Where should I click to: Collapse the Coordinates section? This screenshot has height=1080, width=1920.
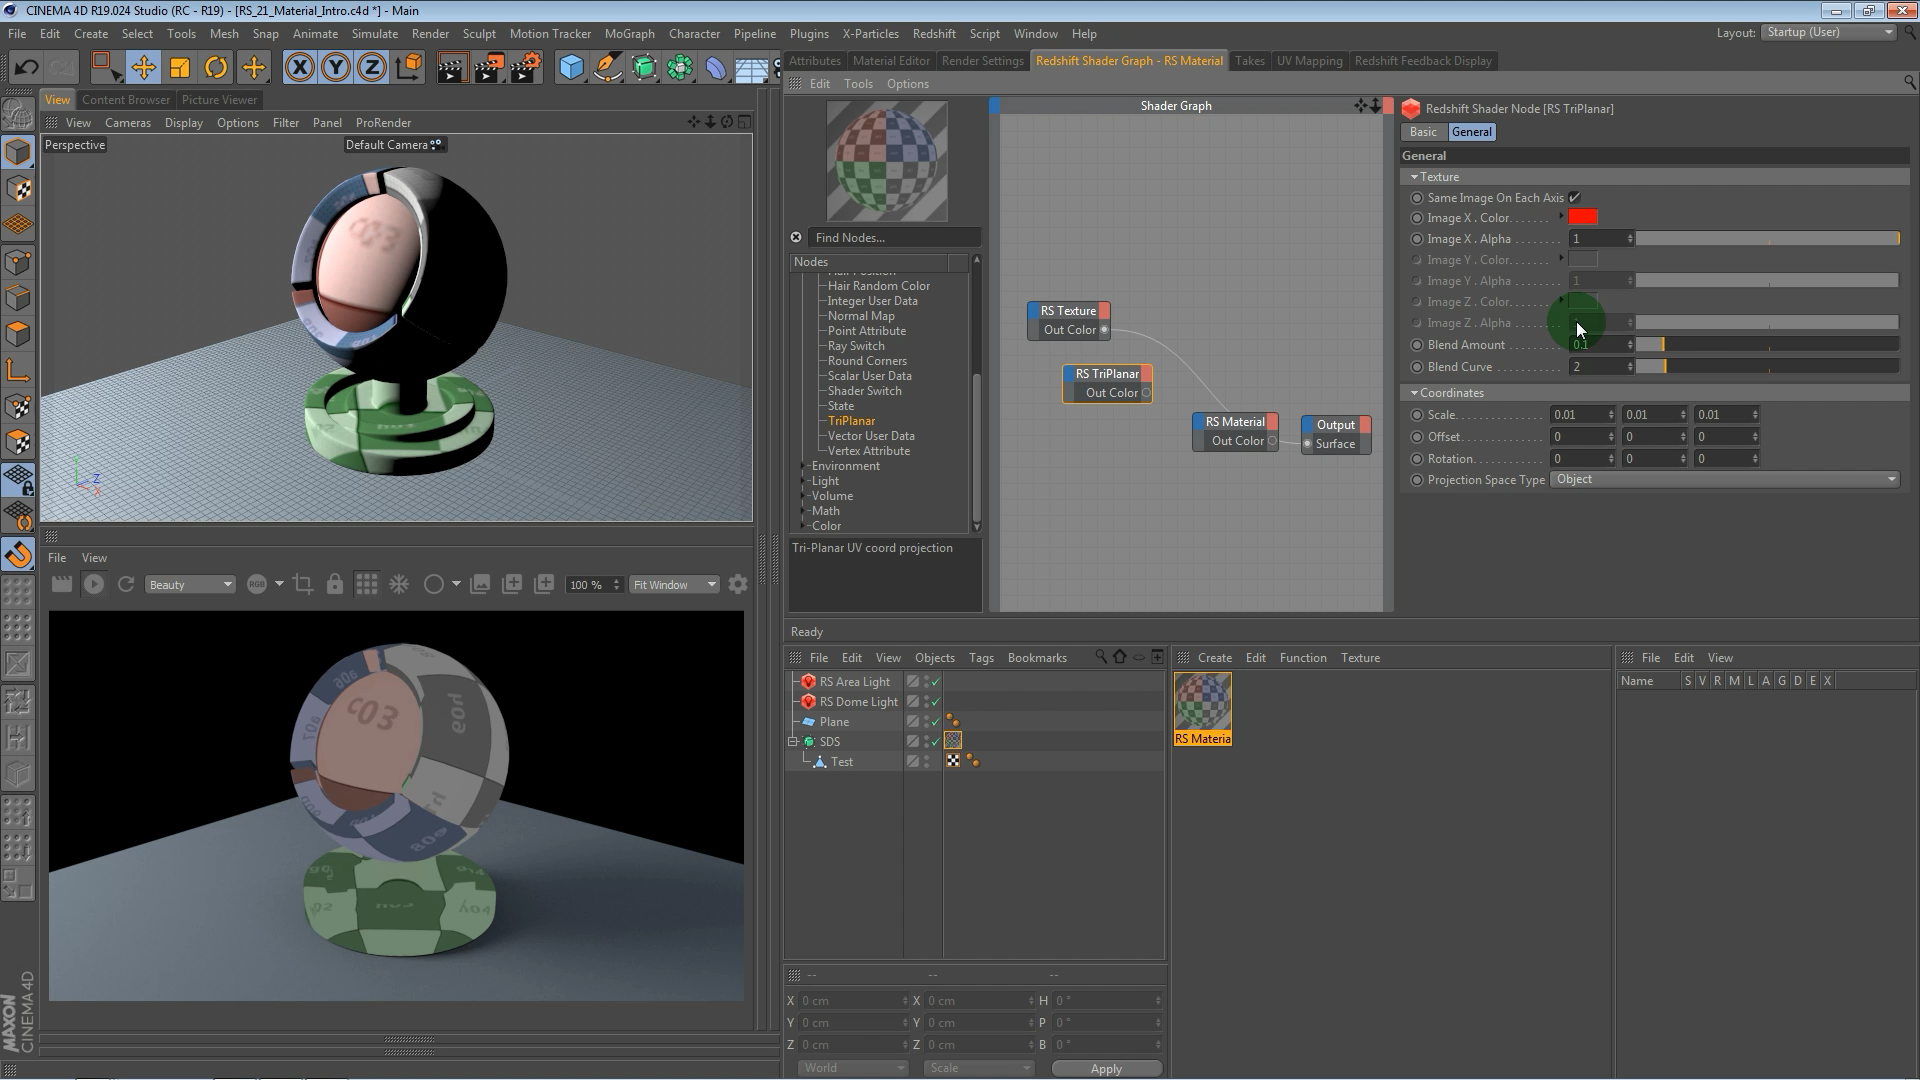point(1414,393)
